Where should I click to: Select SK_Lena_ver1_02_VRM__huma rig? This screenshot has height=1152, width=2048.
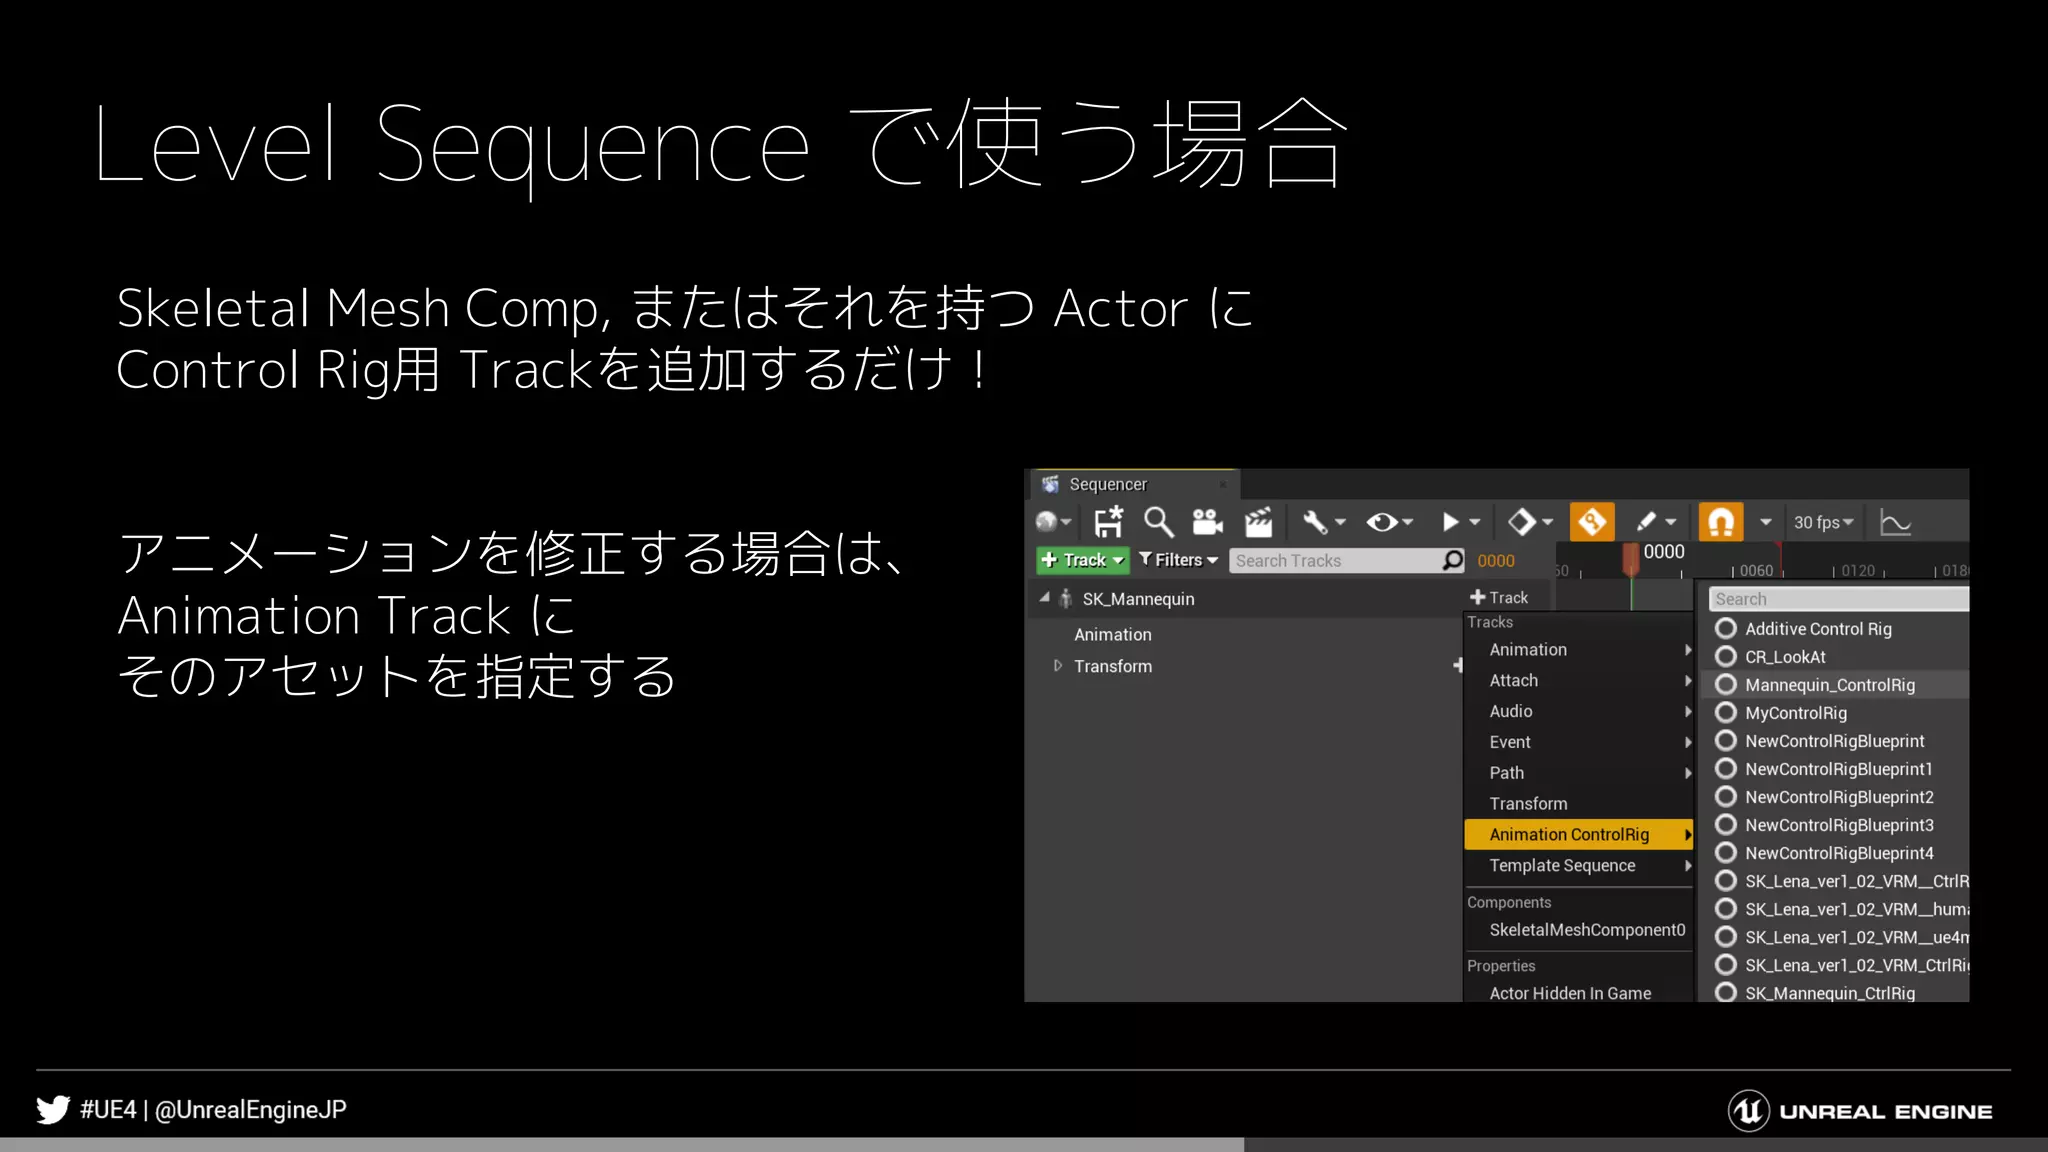1835,909
